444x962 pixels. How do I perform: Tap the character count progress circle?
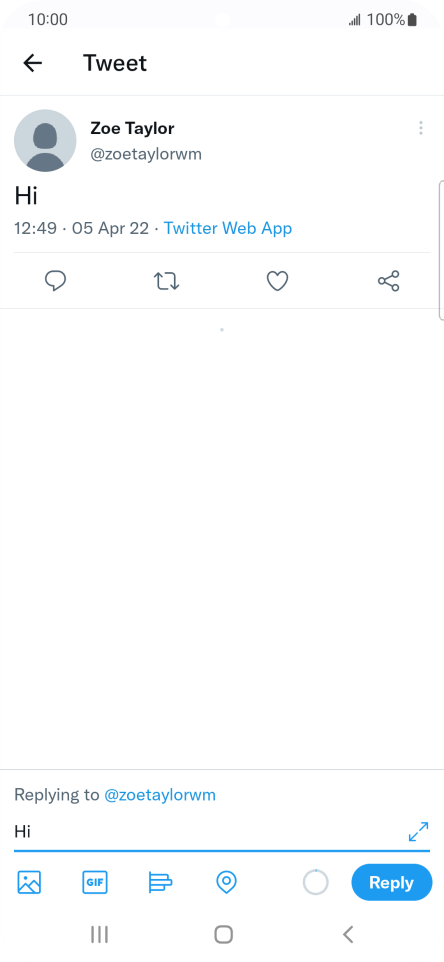tap(316, 883)
